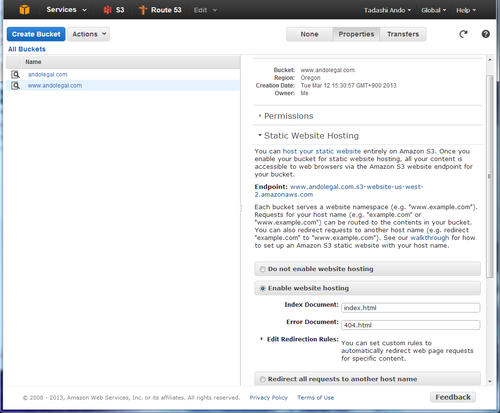Open the Route 53 shortcut icon
The width and height of the screenshot is (500, 413).
tap(143, 10)
